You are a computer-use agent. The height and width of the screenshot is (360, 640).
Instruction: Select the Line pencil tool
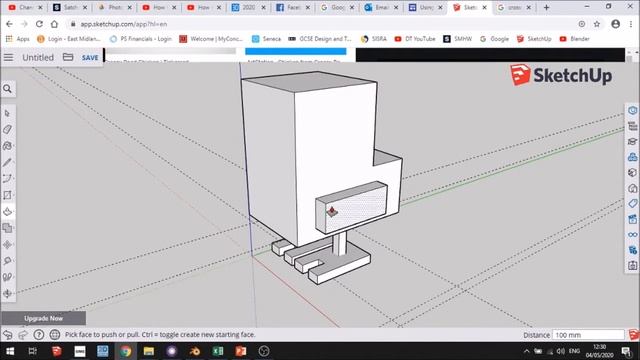[x=7, y=162]
